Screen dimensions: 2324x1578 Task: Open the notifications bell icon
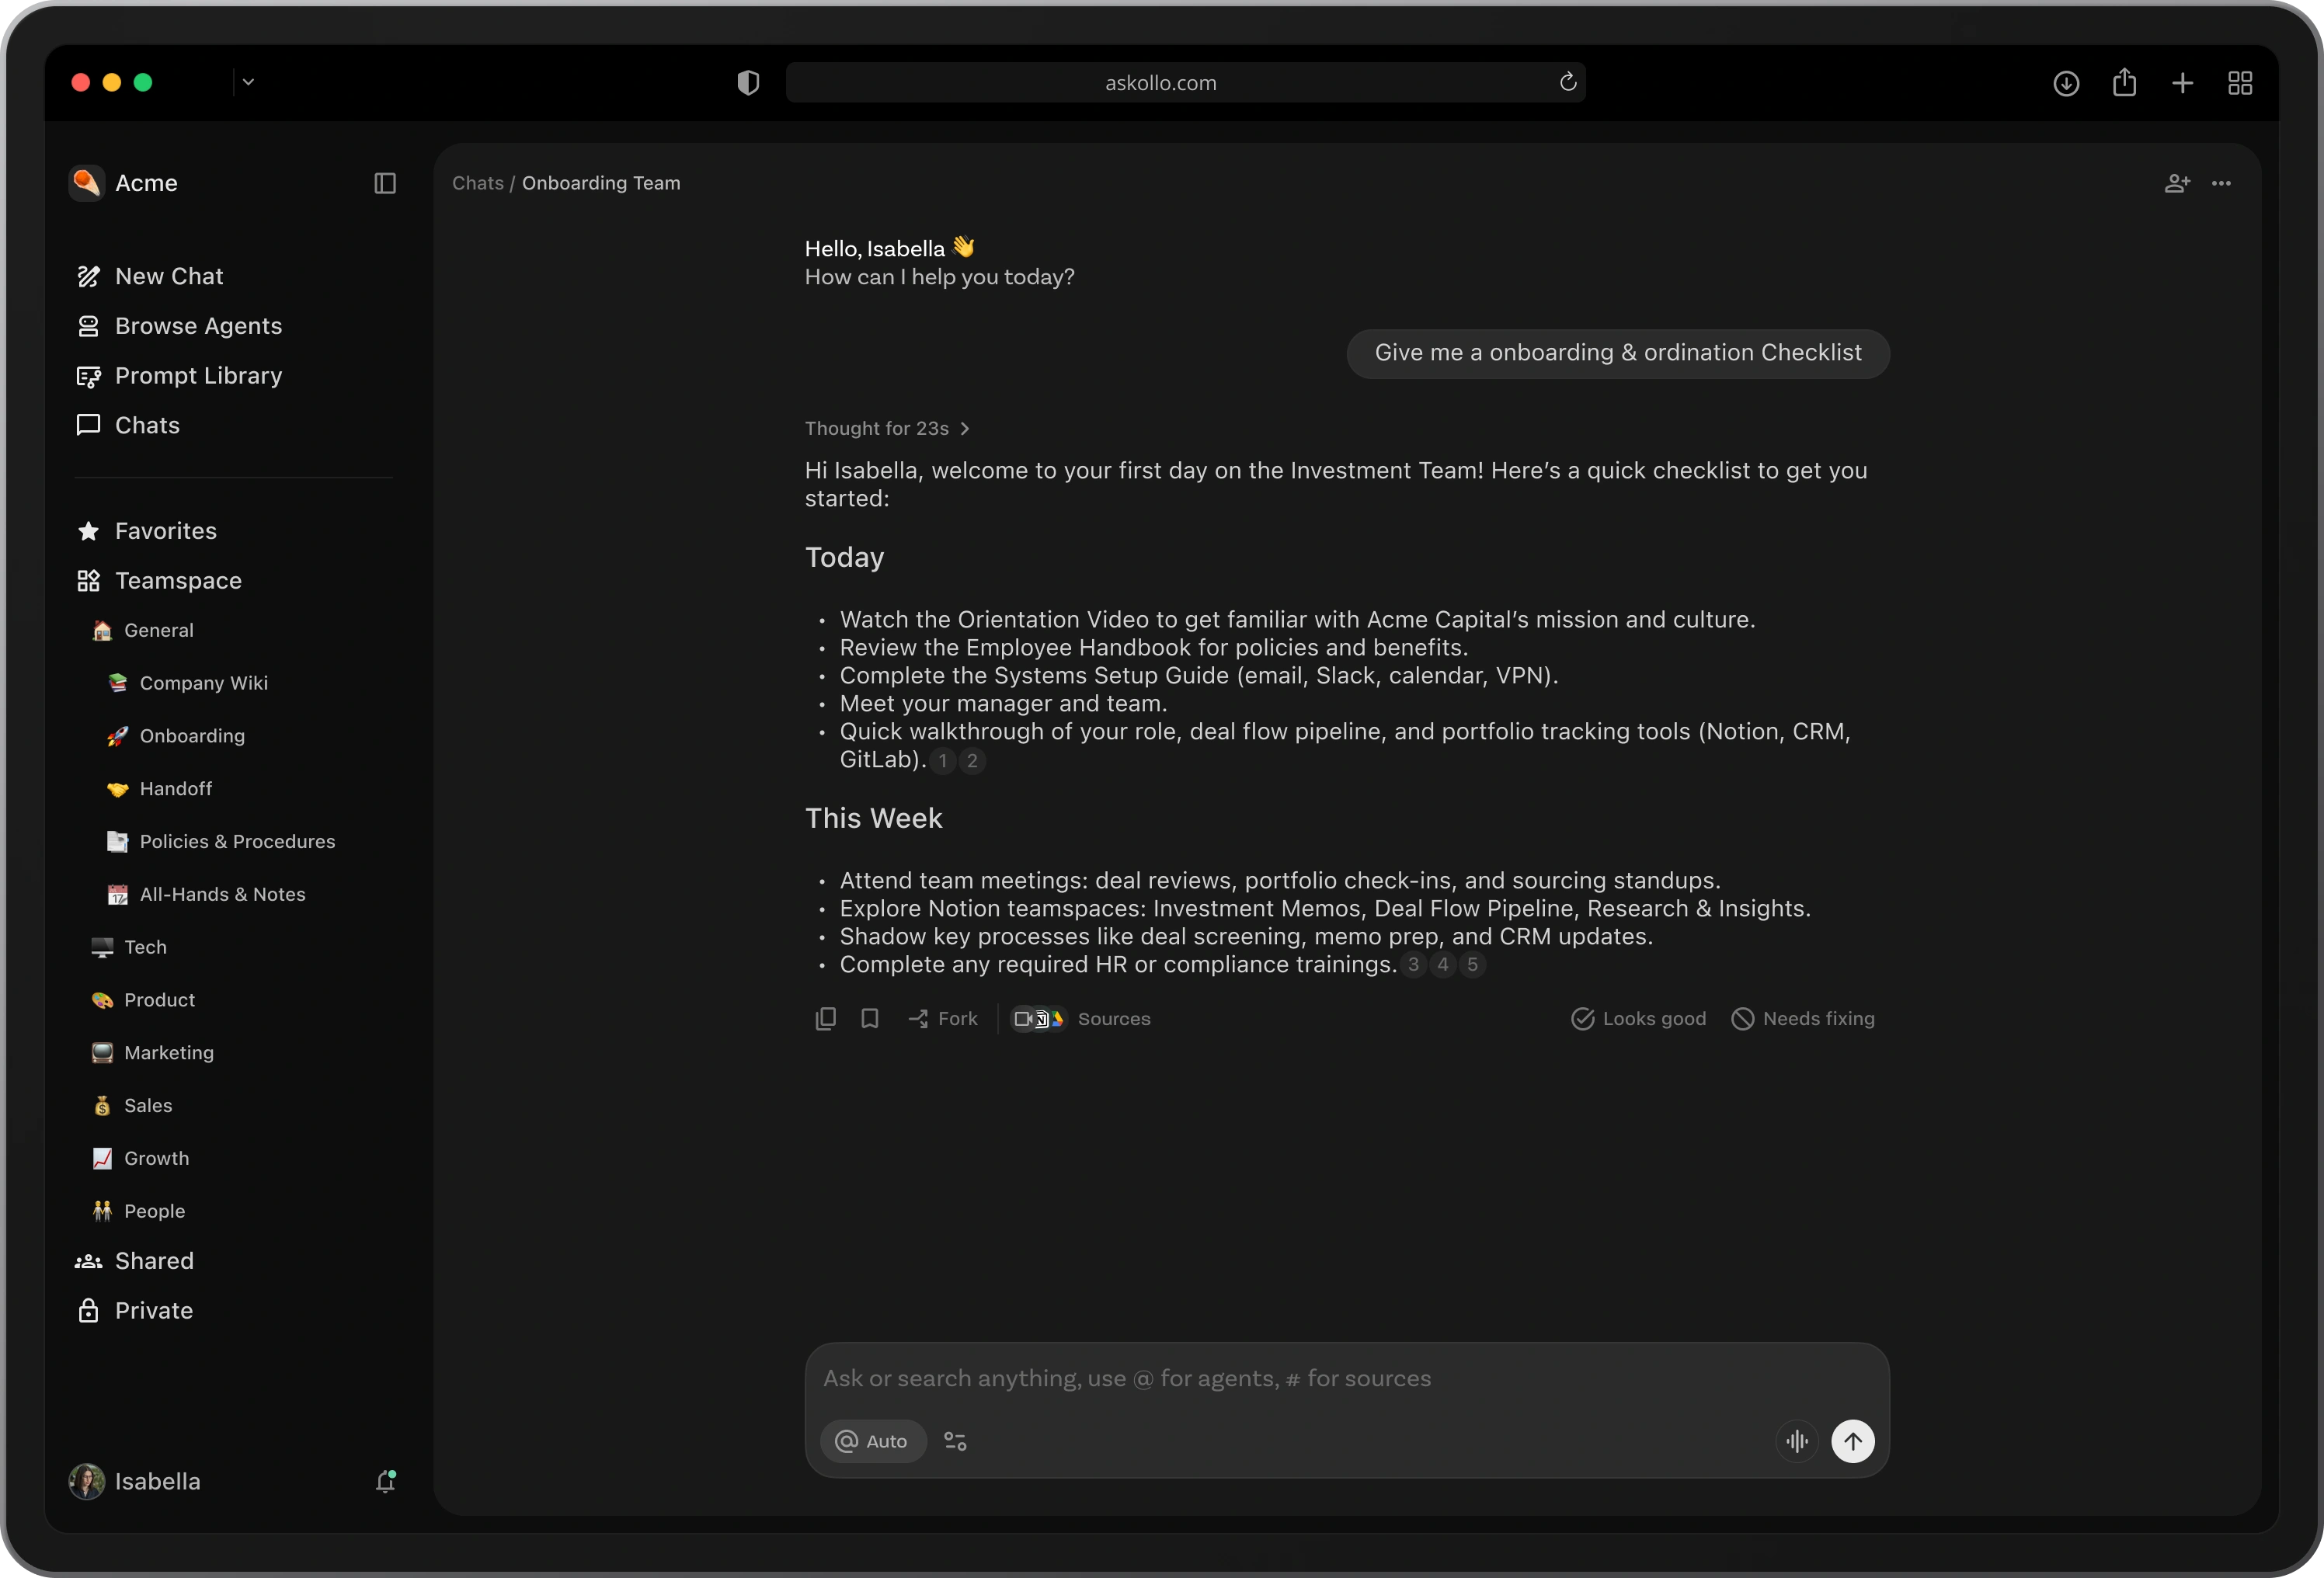tap(385, 1481)
